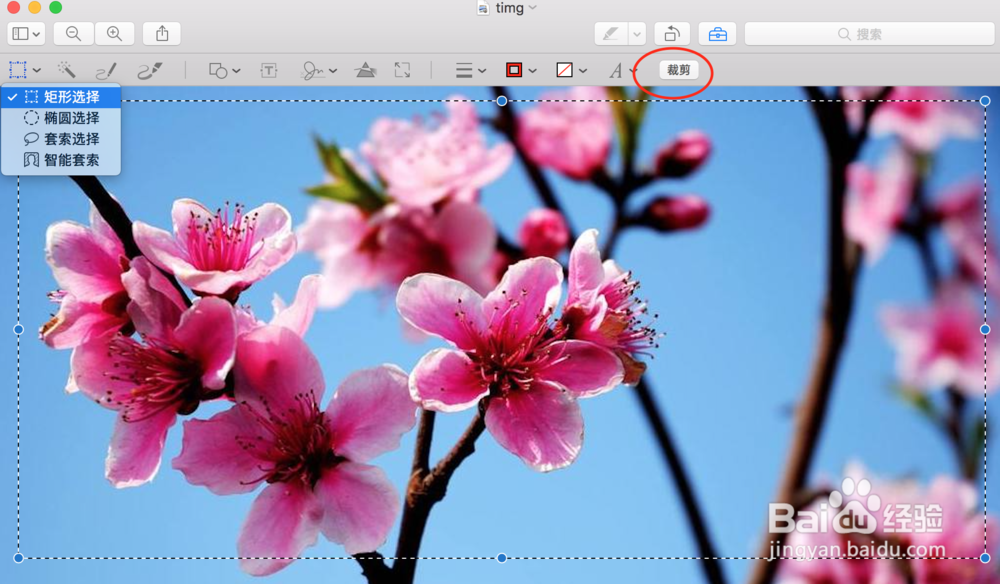Click the fill color swatch
1000x584 pixels.
(564, 70)
